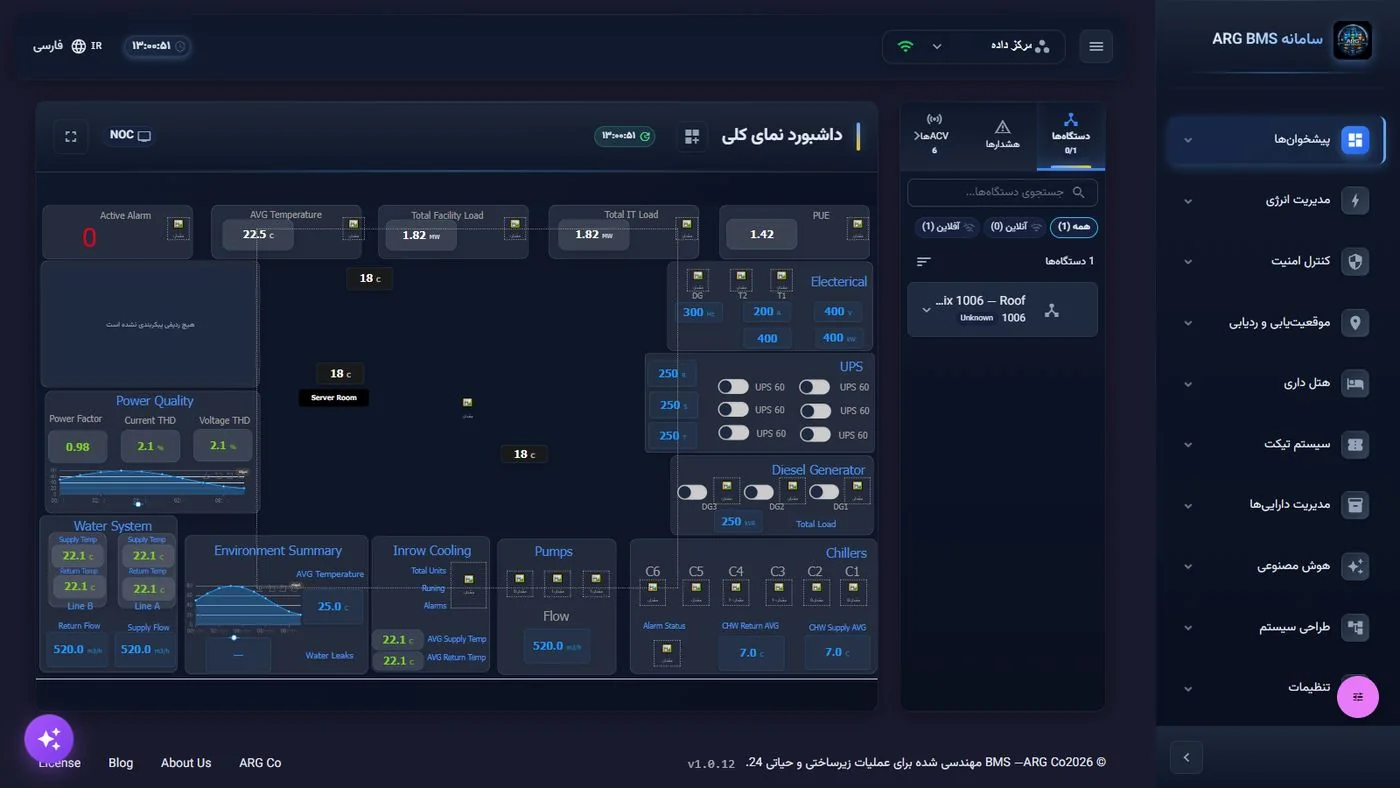The width and height of the screenshot is (1400, 788).
Task: Click the sort list icon above the device list
Action: click(x=923, y=261)
